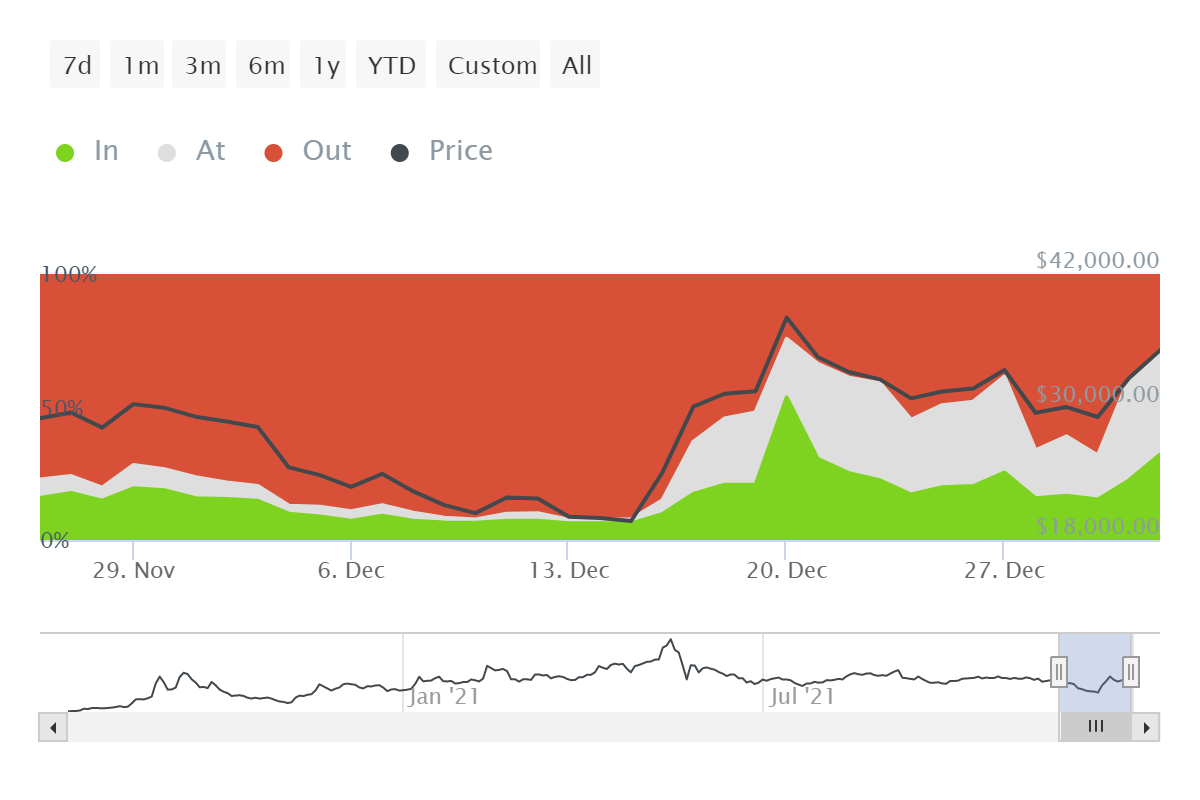Click the price peak near 20. Dec
Image resolution: width=1200 pixels, height=800 pixels.
(787, 318)
